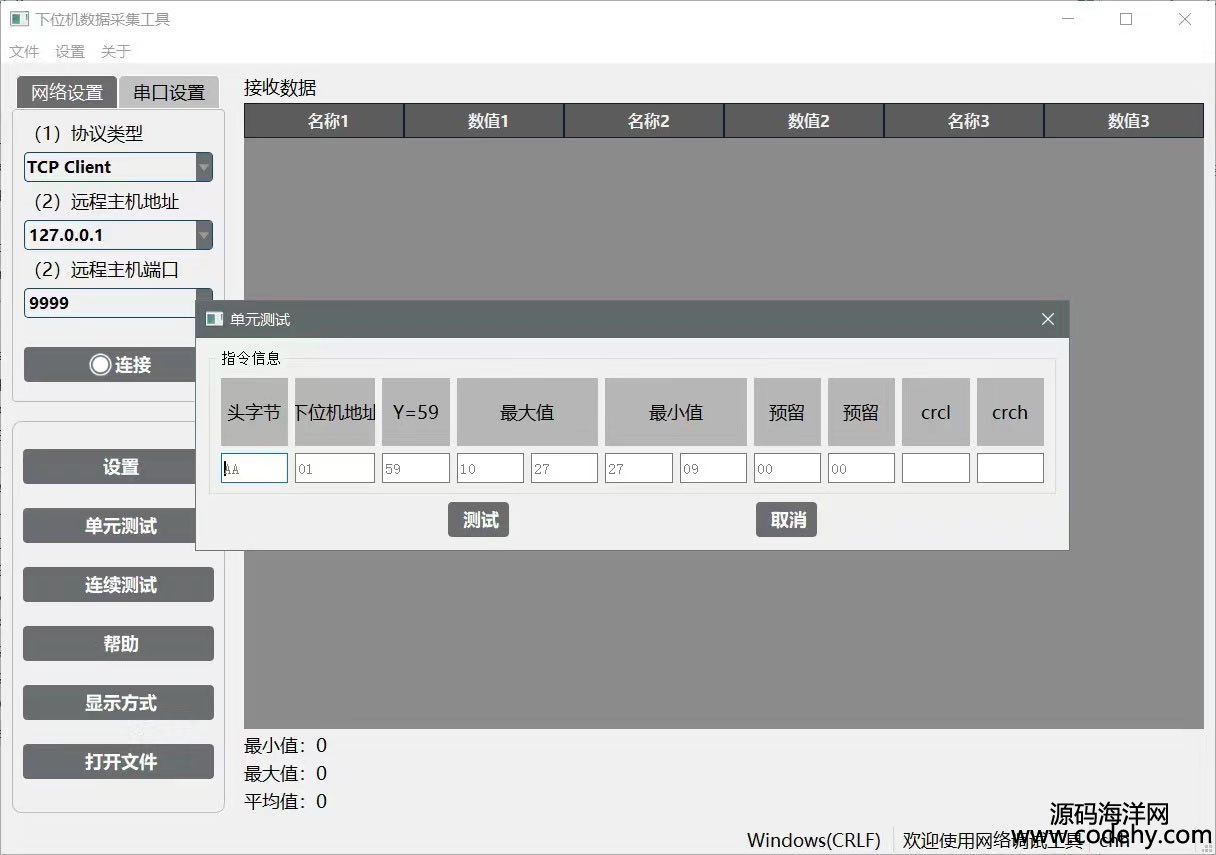This screenshot has height=855, width=1216.
Task: Close the 单元测试 dialog
Action: (1048, 319)
